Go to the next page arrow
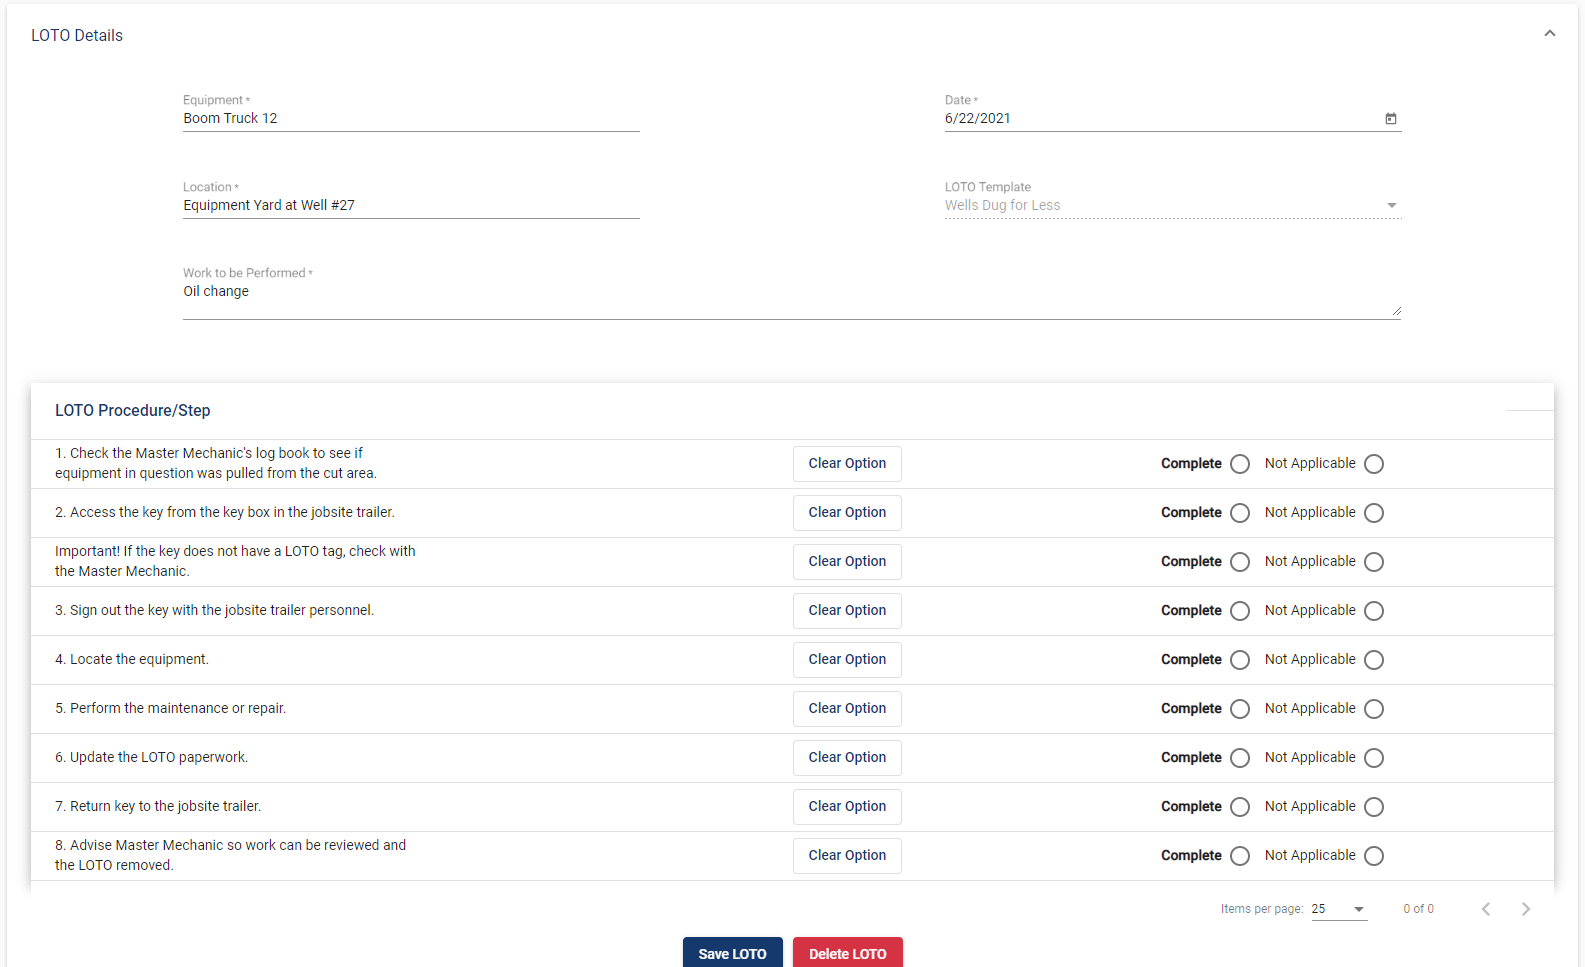Image resolution: width=1585 pixels, height=967 pixels. (x=1526, y=909)
